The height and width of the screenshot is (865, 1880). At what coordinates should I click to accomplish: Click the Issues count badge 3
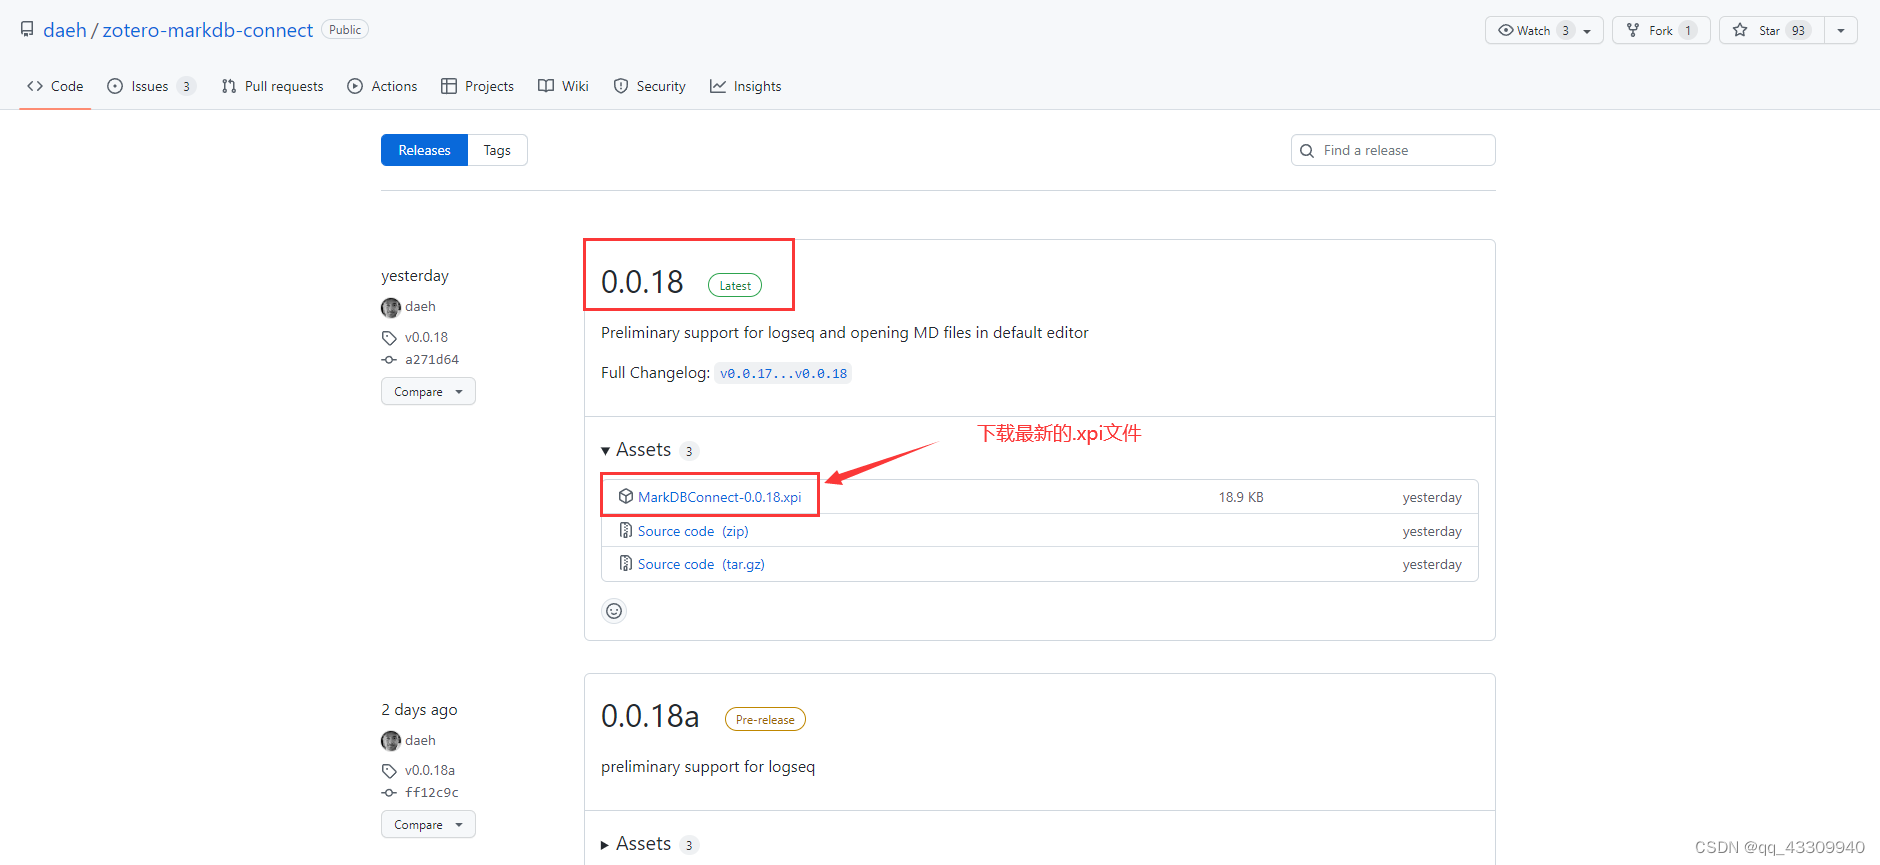pyautogui.click(x=186, y=86)
